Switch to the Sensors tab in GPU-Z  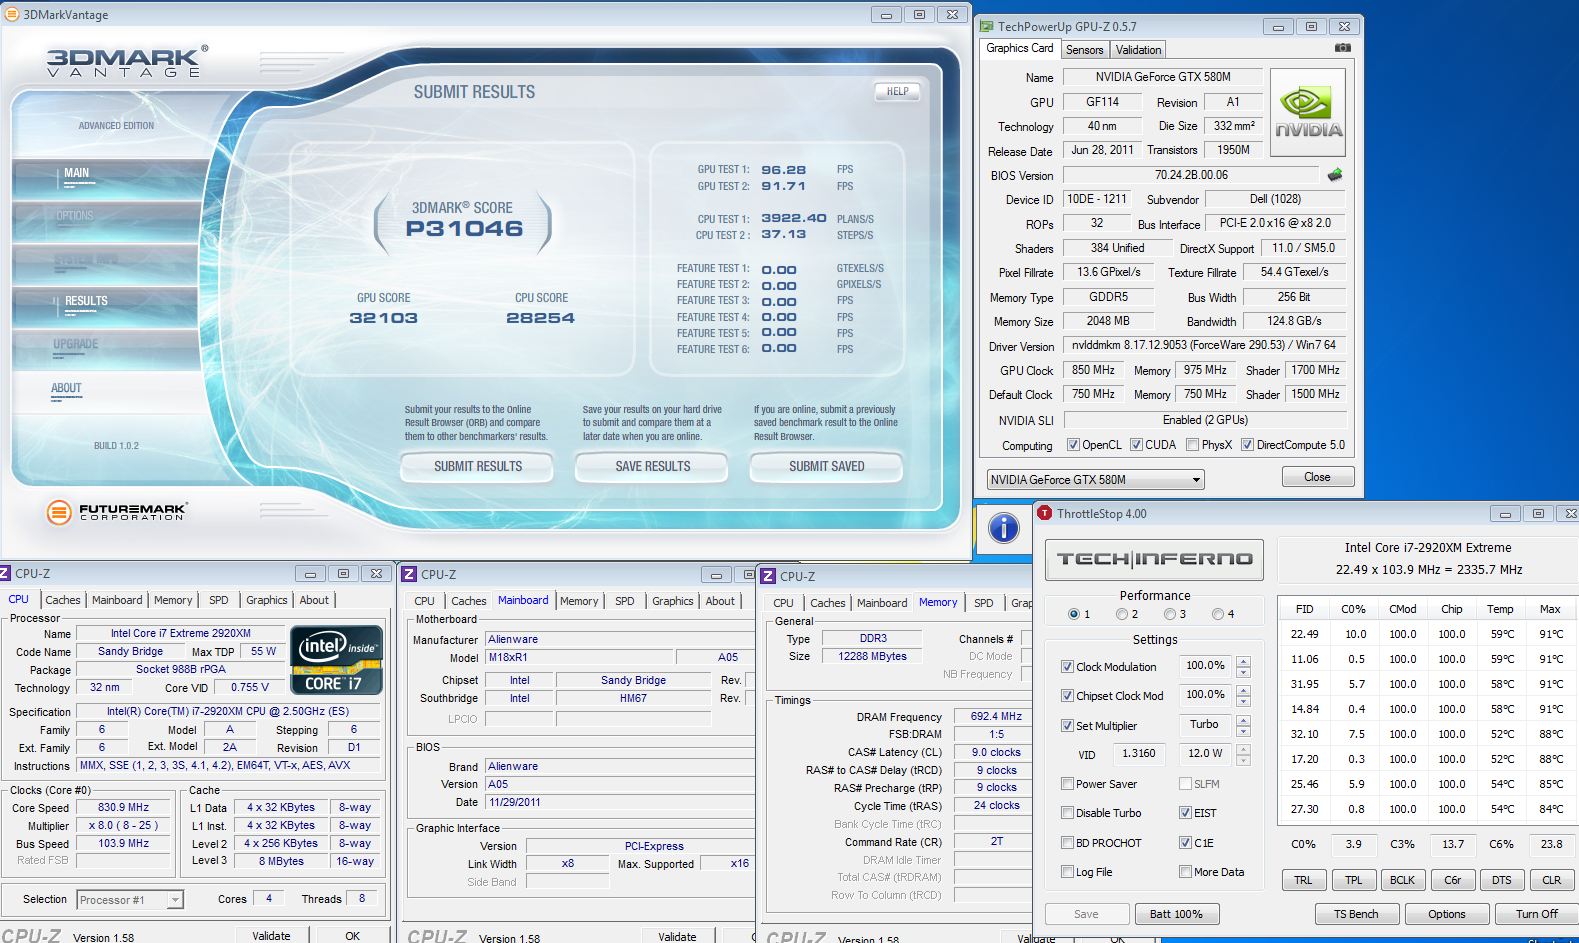pos(1084,50)
